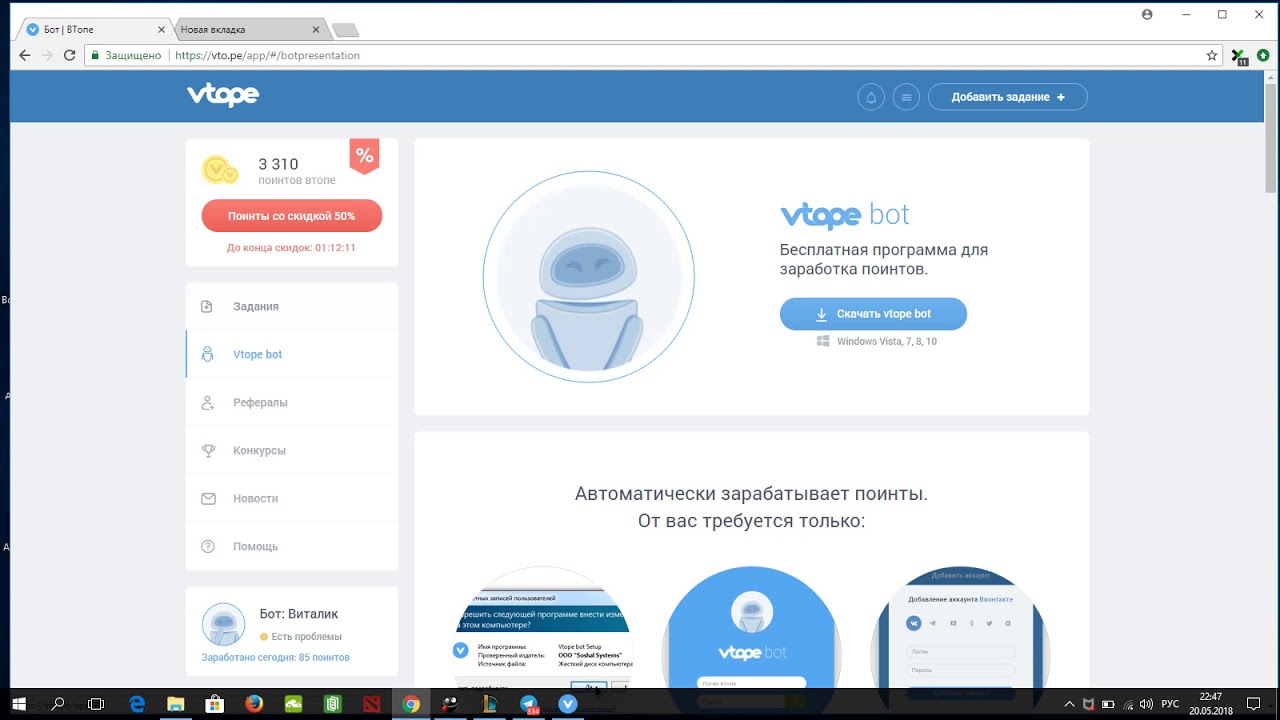Click the Рефералы person-plus icon
1280x720 pixels.
(x=208, y=402)
